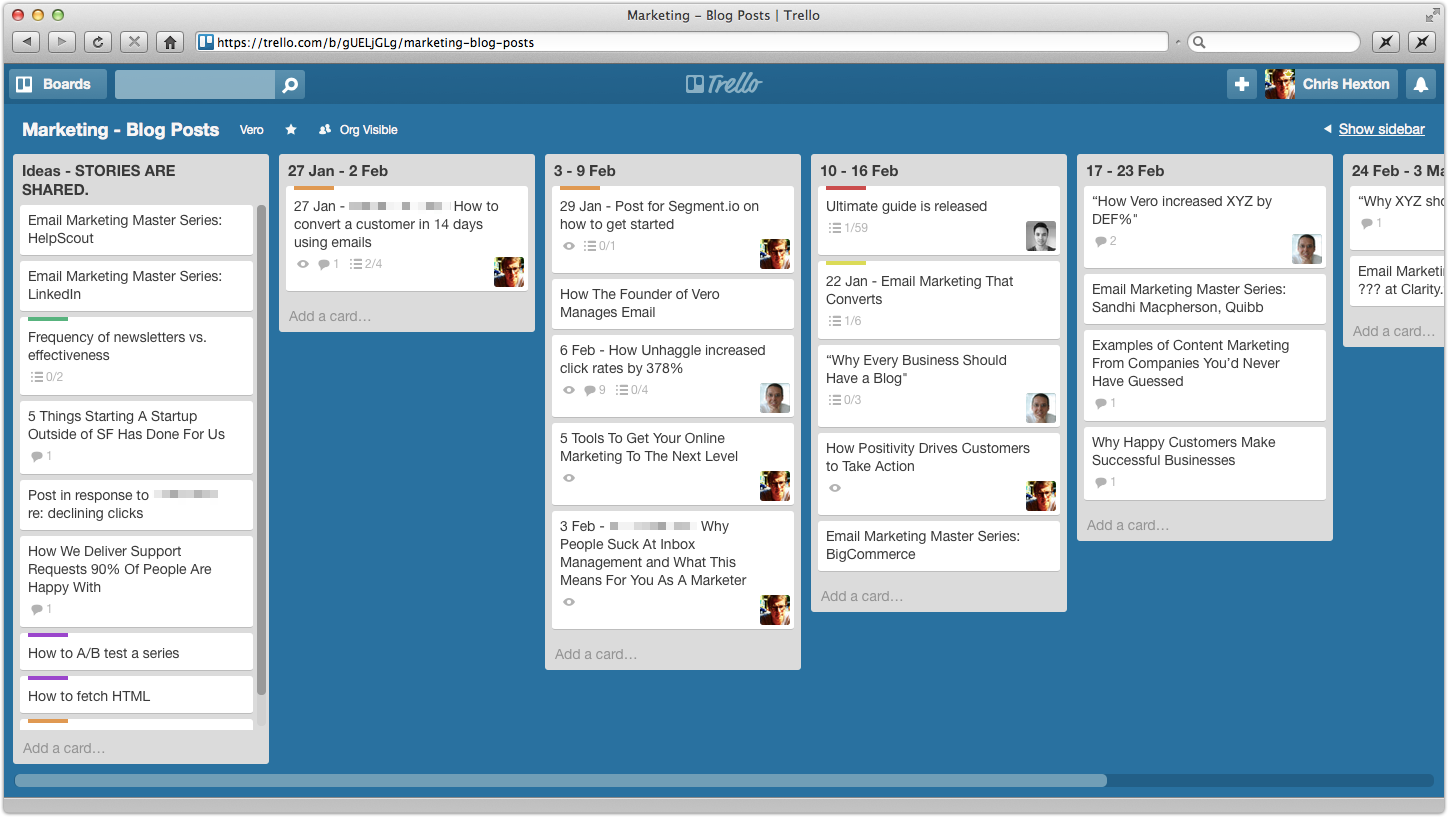The image size is (1448, 817).
Task: Click the horizontal board scrollbar
Action: [560, 780]
